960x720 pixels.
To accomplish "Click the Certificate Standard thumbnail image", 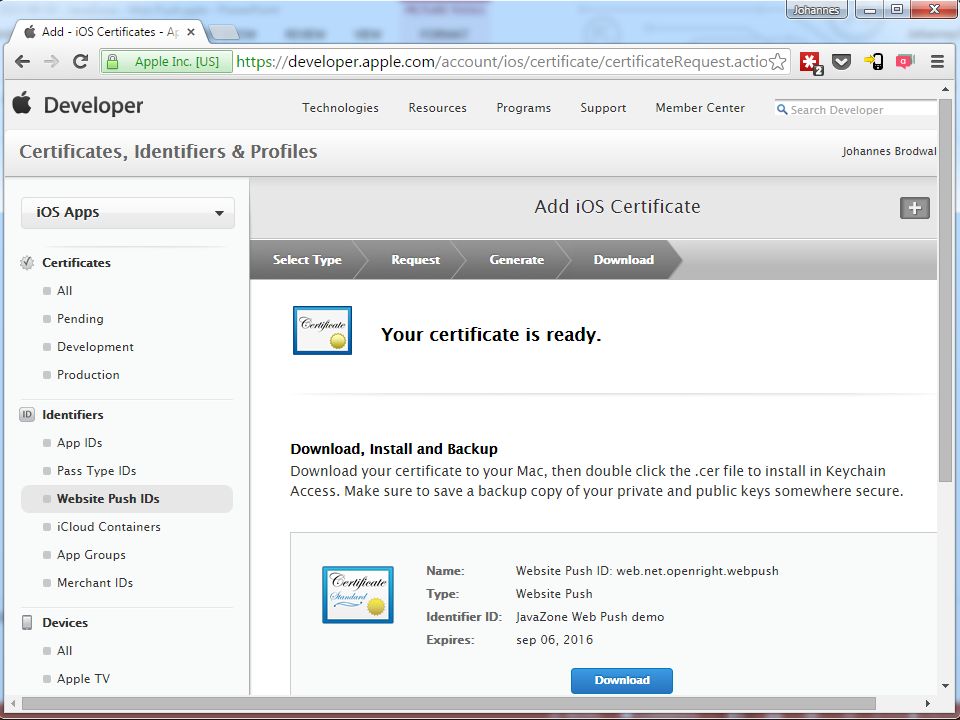I will [358, 594].
